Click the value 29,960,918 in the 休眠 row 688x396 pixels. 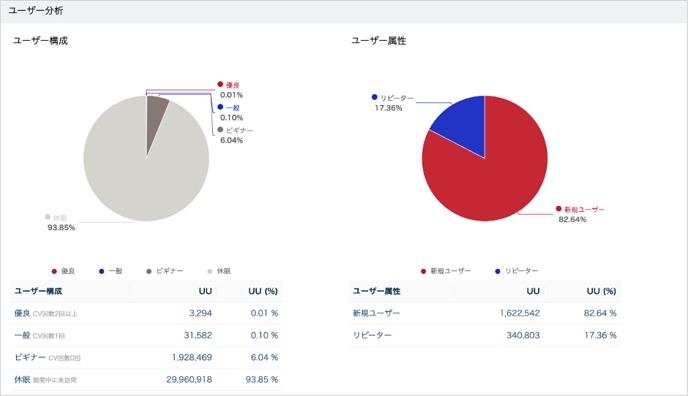coord(189,379)
